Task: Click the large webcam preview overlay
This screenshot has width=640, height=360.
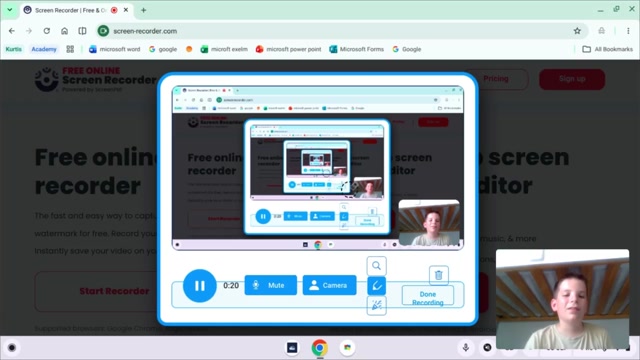Action: (x=562, y=299)
